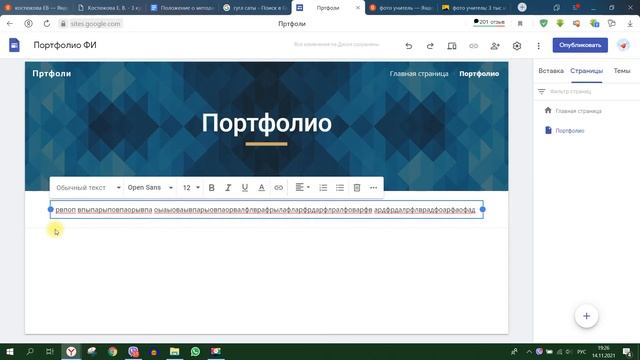Click the page filter field
This screenshot has width=640, height=360.
[587, 91]
